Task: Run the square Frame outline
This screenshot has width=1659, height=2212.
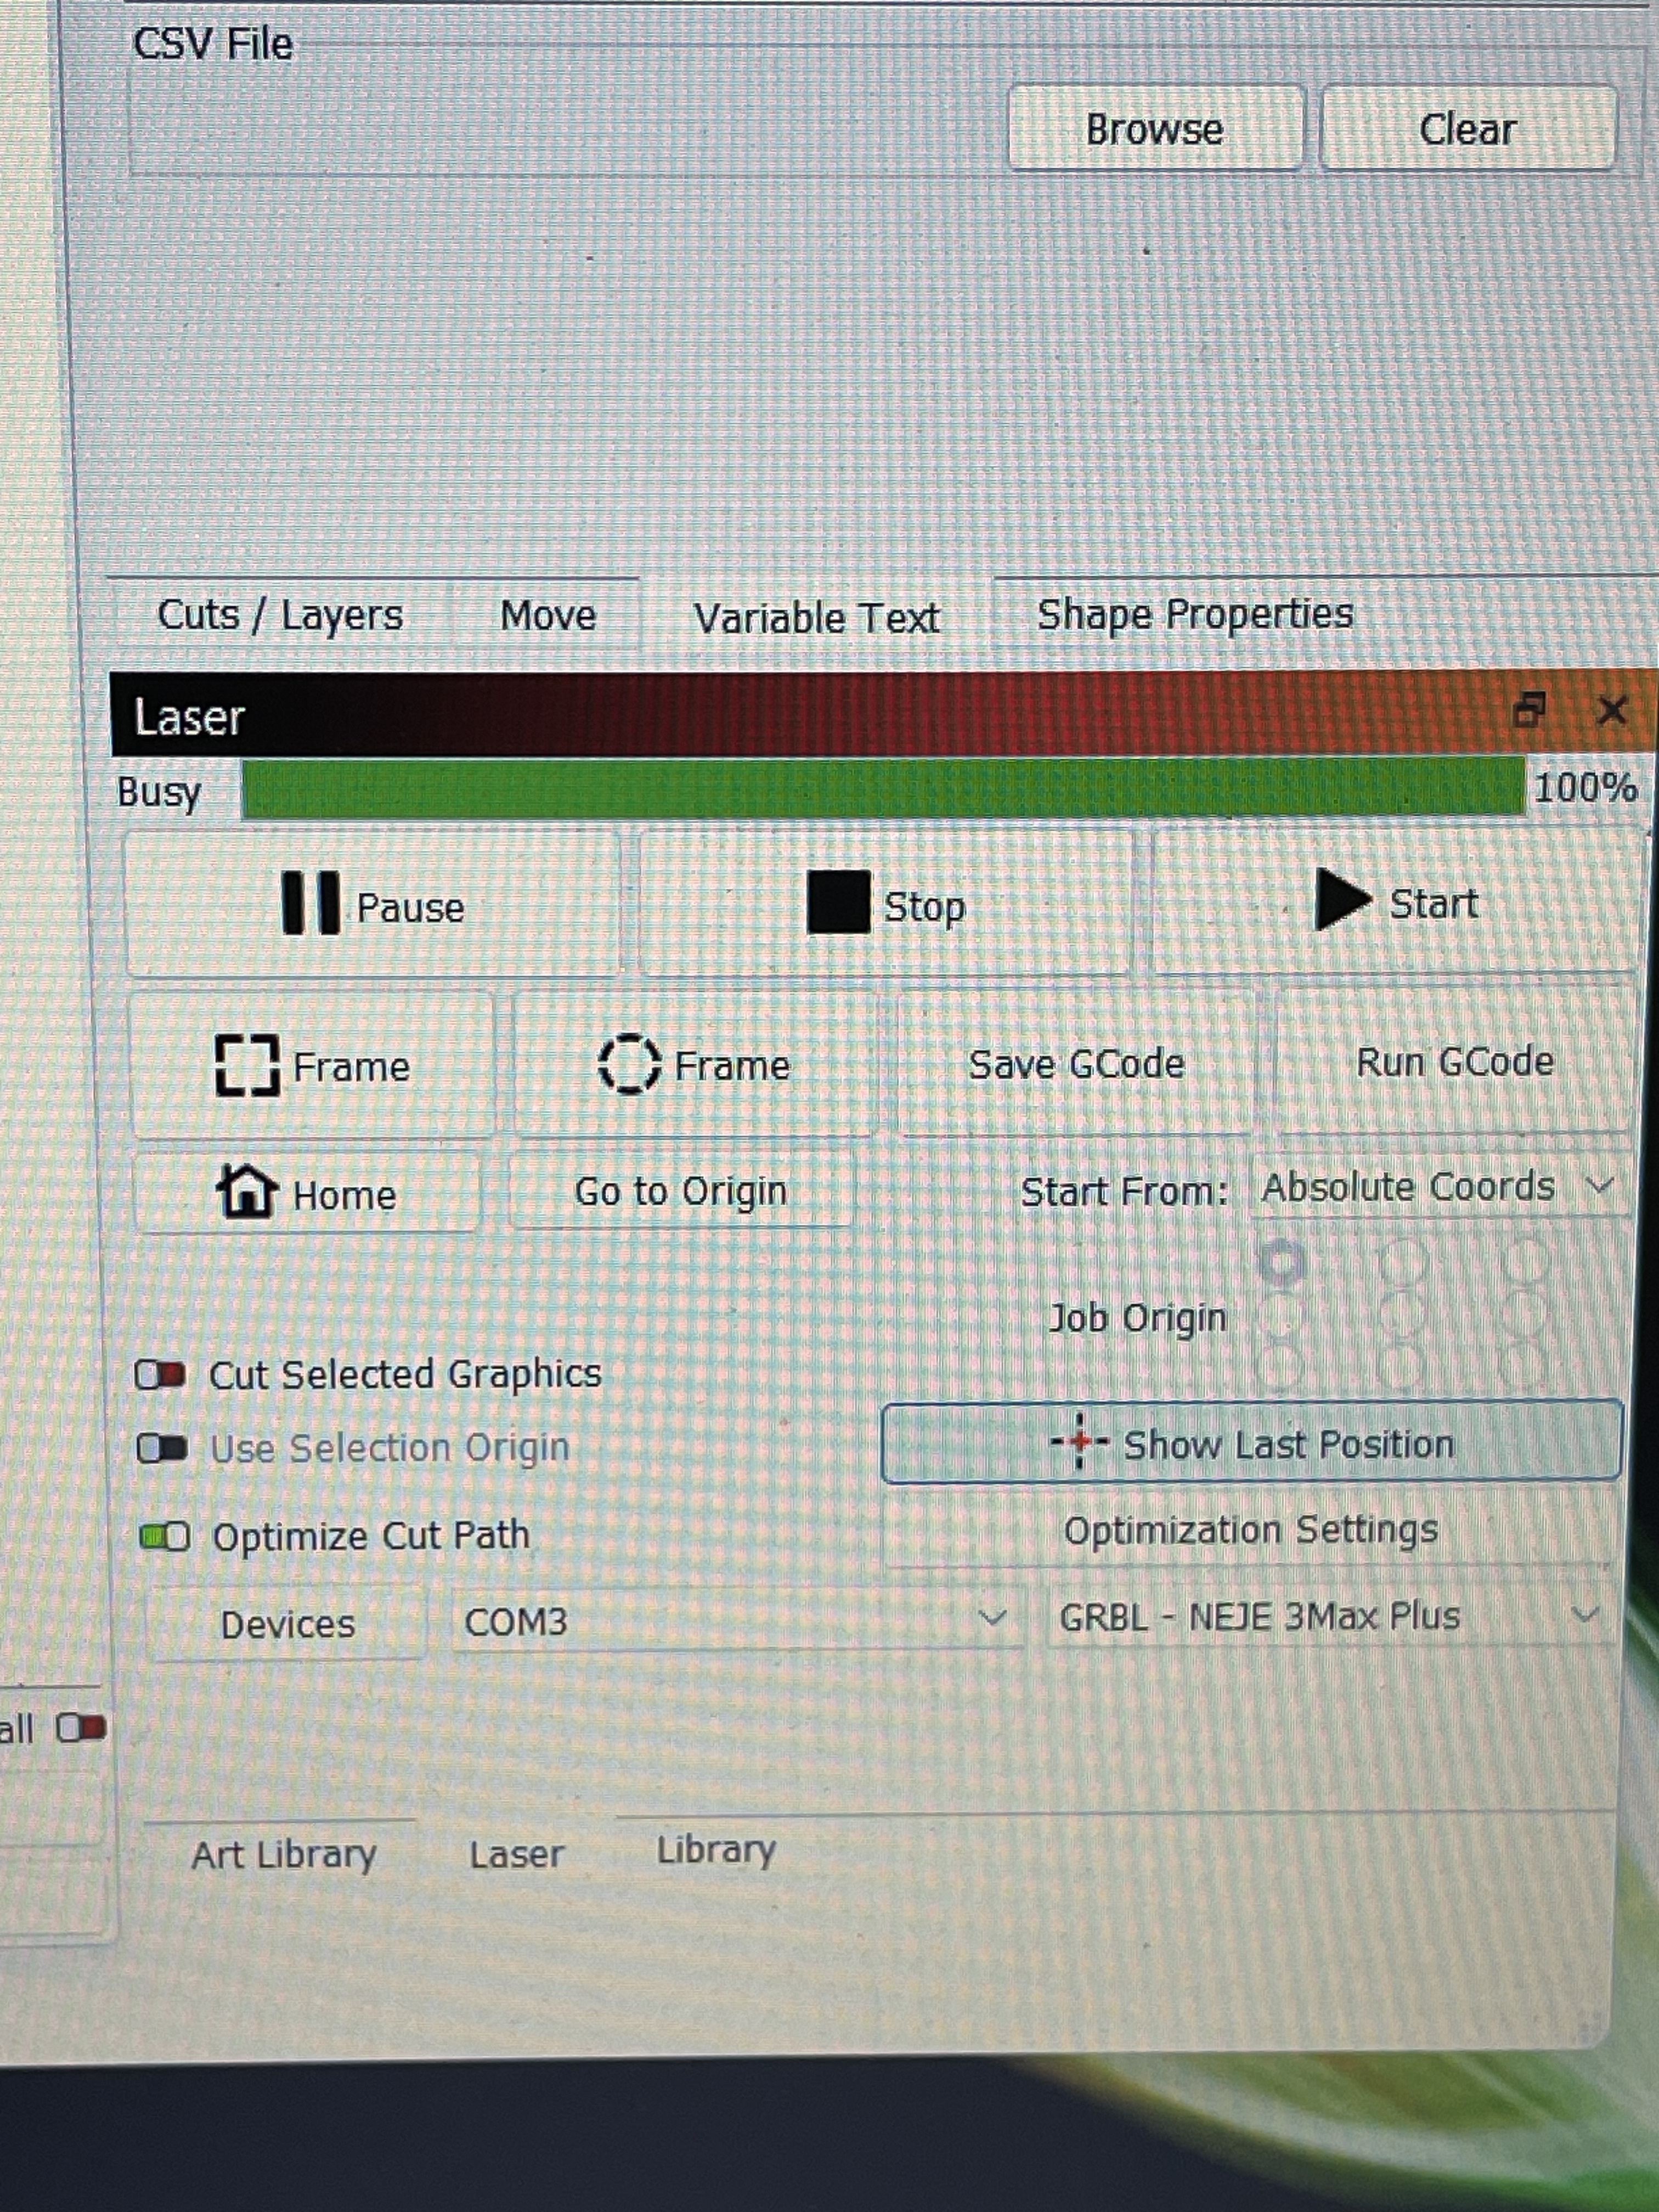Action: click(x=313, y=1066)
